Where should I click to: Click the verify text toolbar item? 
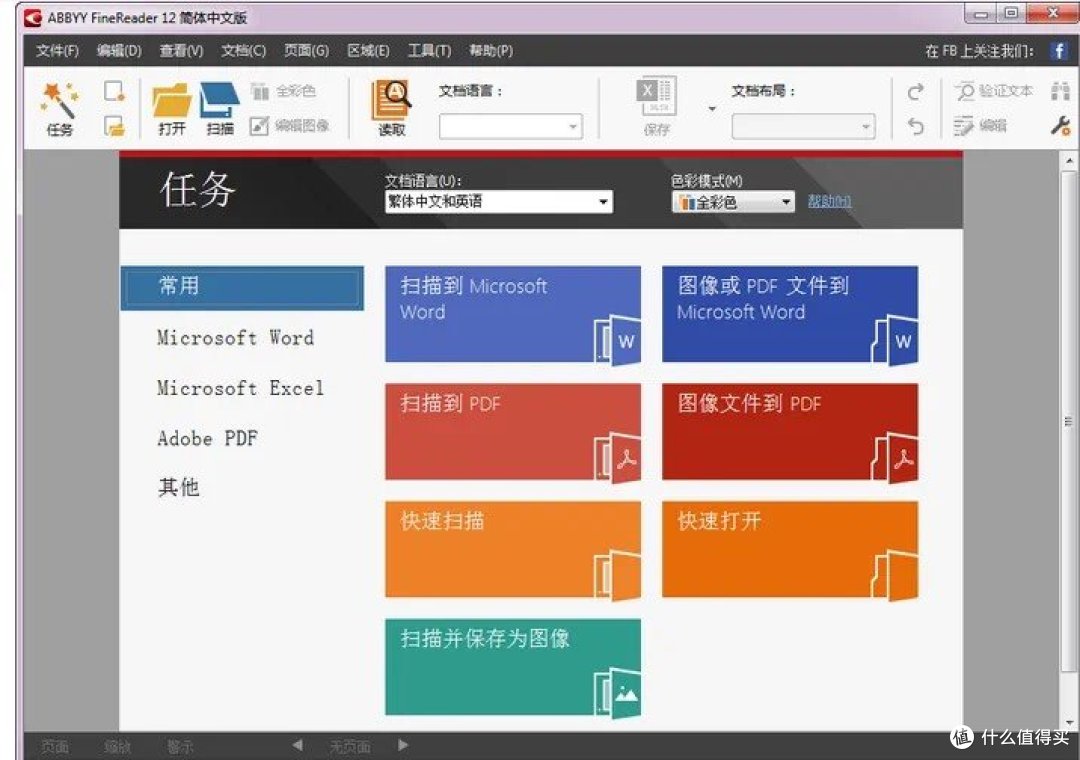[994, 91]
